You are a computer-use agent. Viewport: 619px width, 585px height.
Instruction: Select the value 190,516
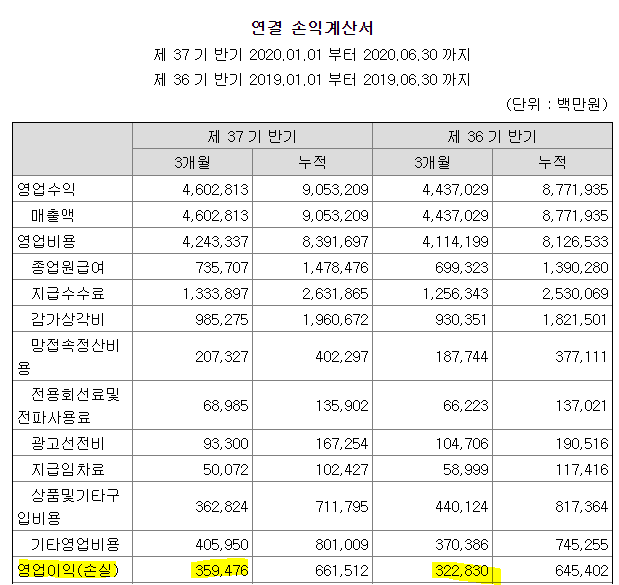pos(582,444)
